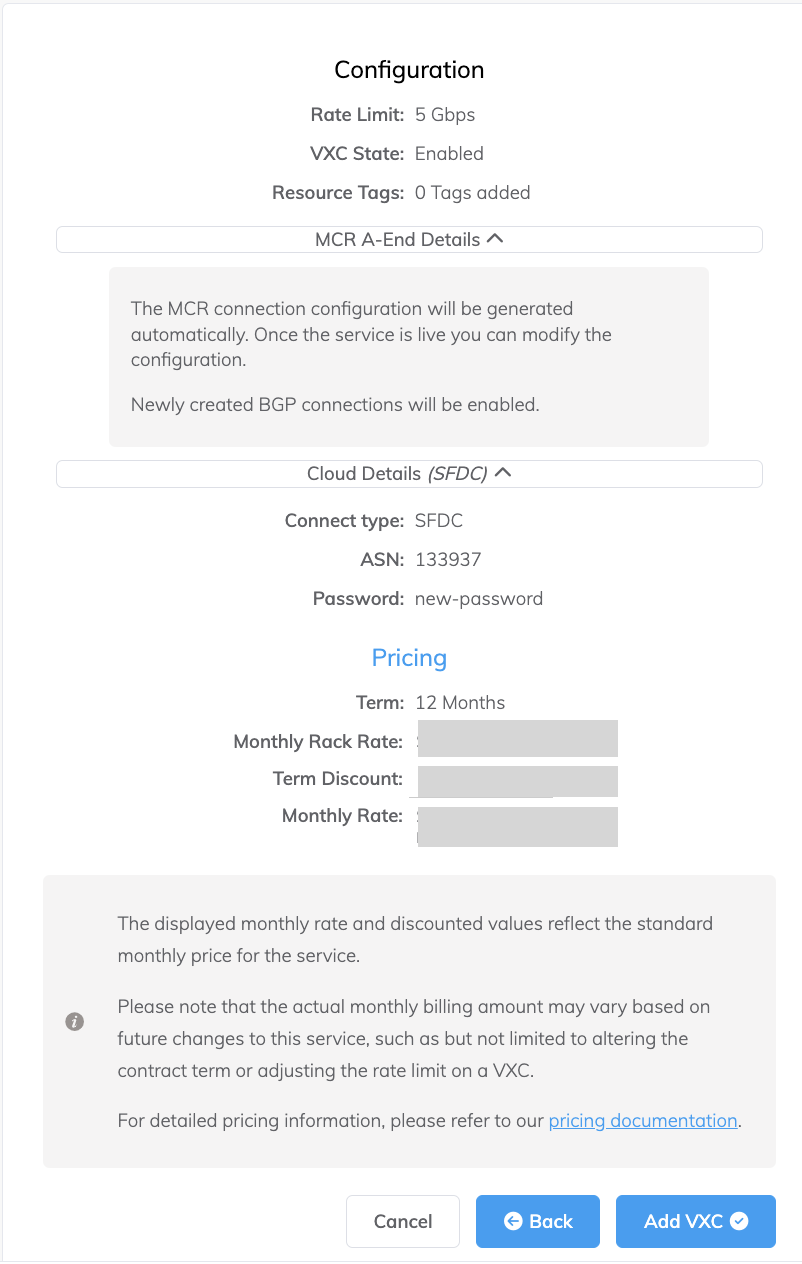Image resolution: width=802 pixels, height=1264 pixels.
Task: Click the back arrow icon inside the Back button
Action: [x=512, y=1221]
